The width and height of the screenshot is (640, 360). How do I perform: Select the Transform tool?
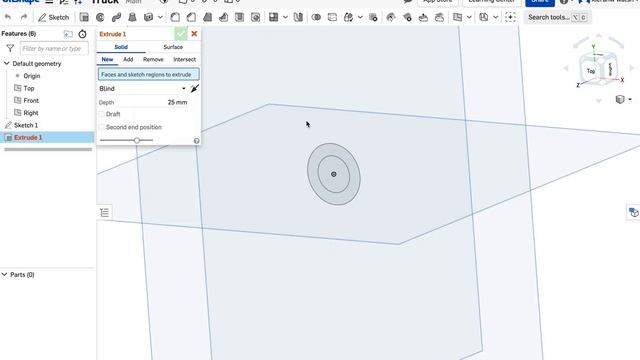(348, 17)
